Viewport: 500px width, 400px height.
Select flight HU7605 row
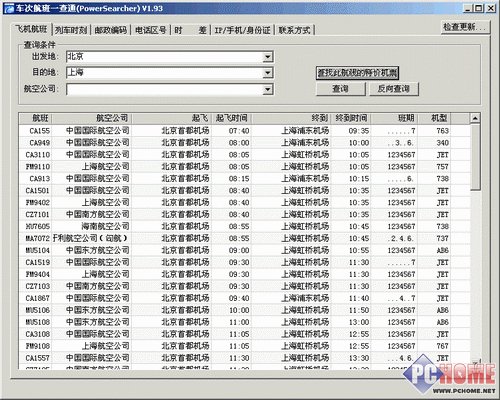point(244,227)
